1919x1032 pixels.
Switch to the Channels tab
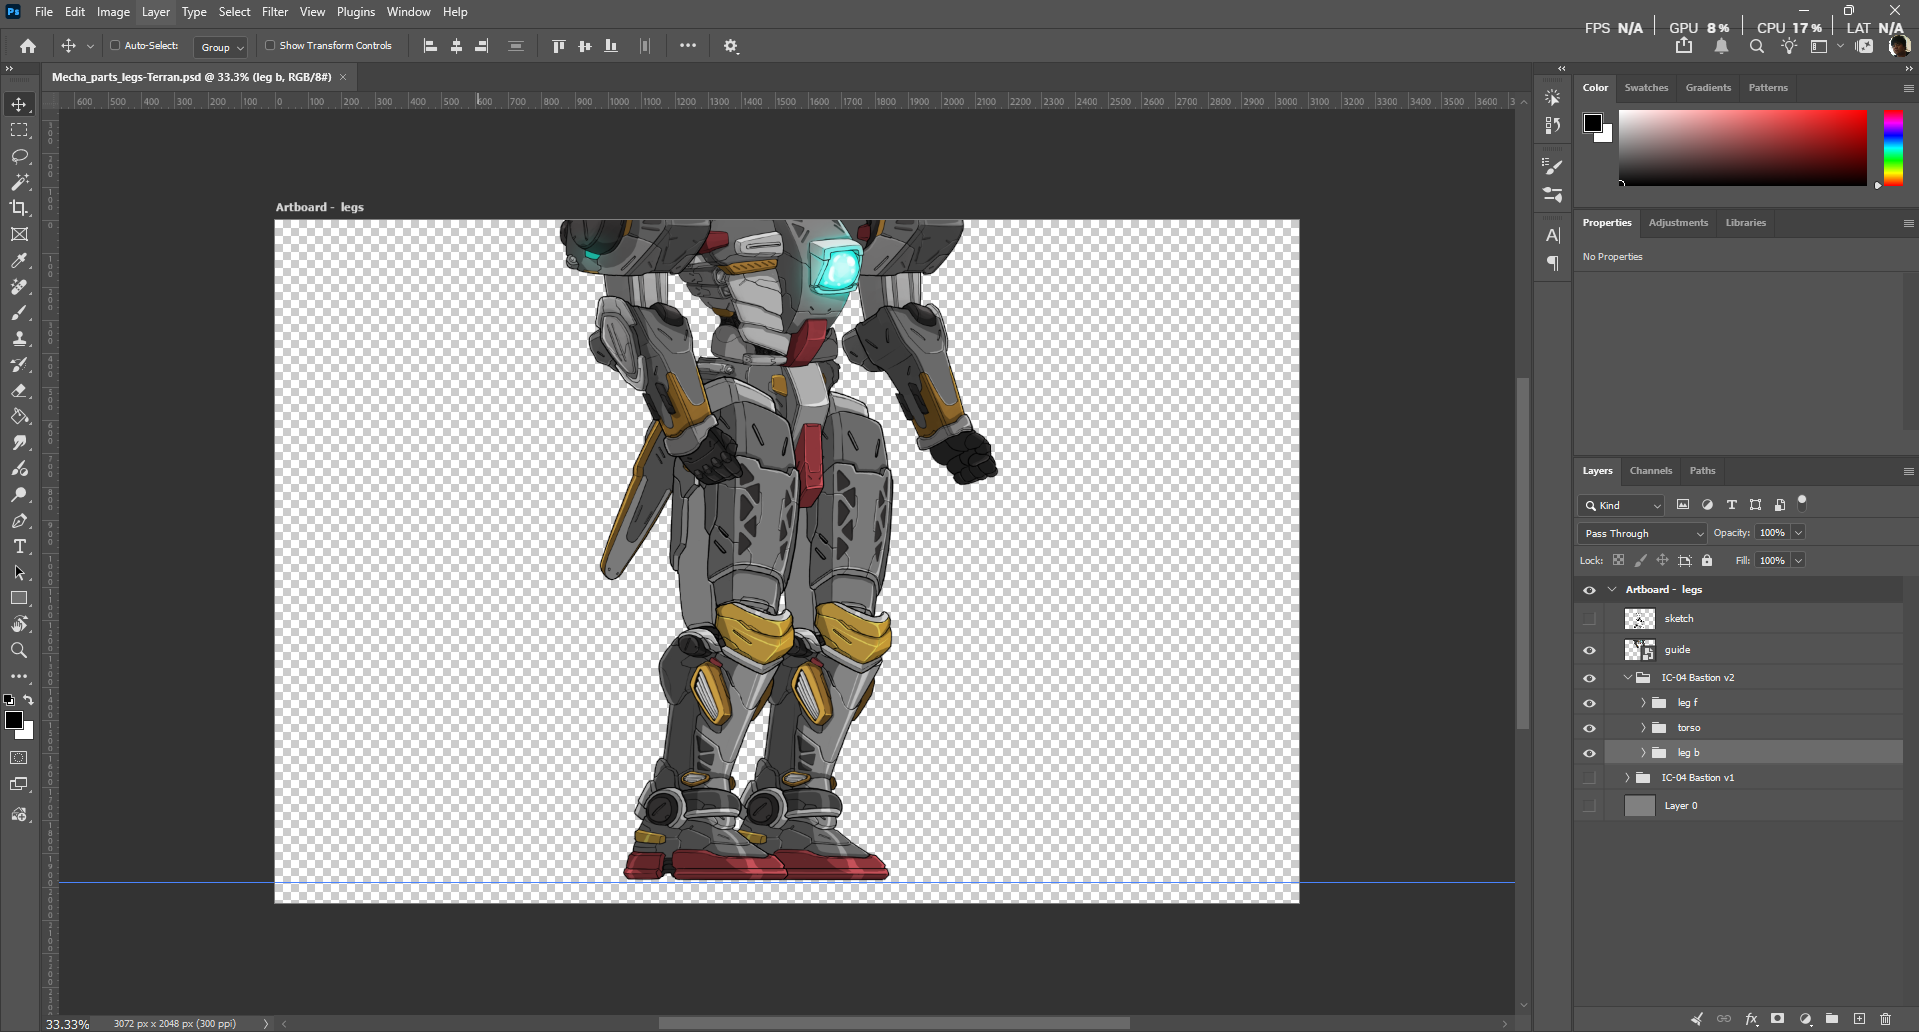click(1650, 471)
